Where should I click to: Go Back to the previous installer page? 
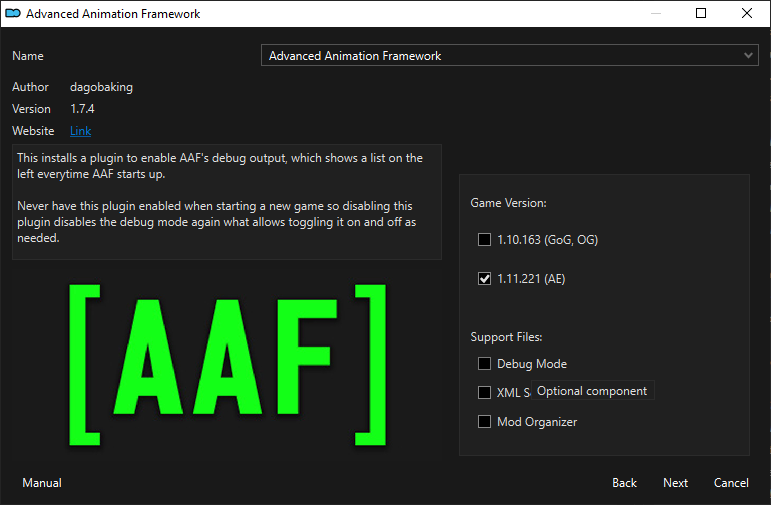[x=624, y=483]
